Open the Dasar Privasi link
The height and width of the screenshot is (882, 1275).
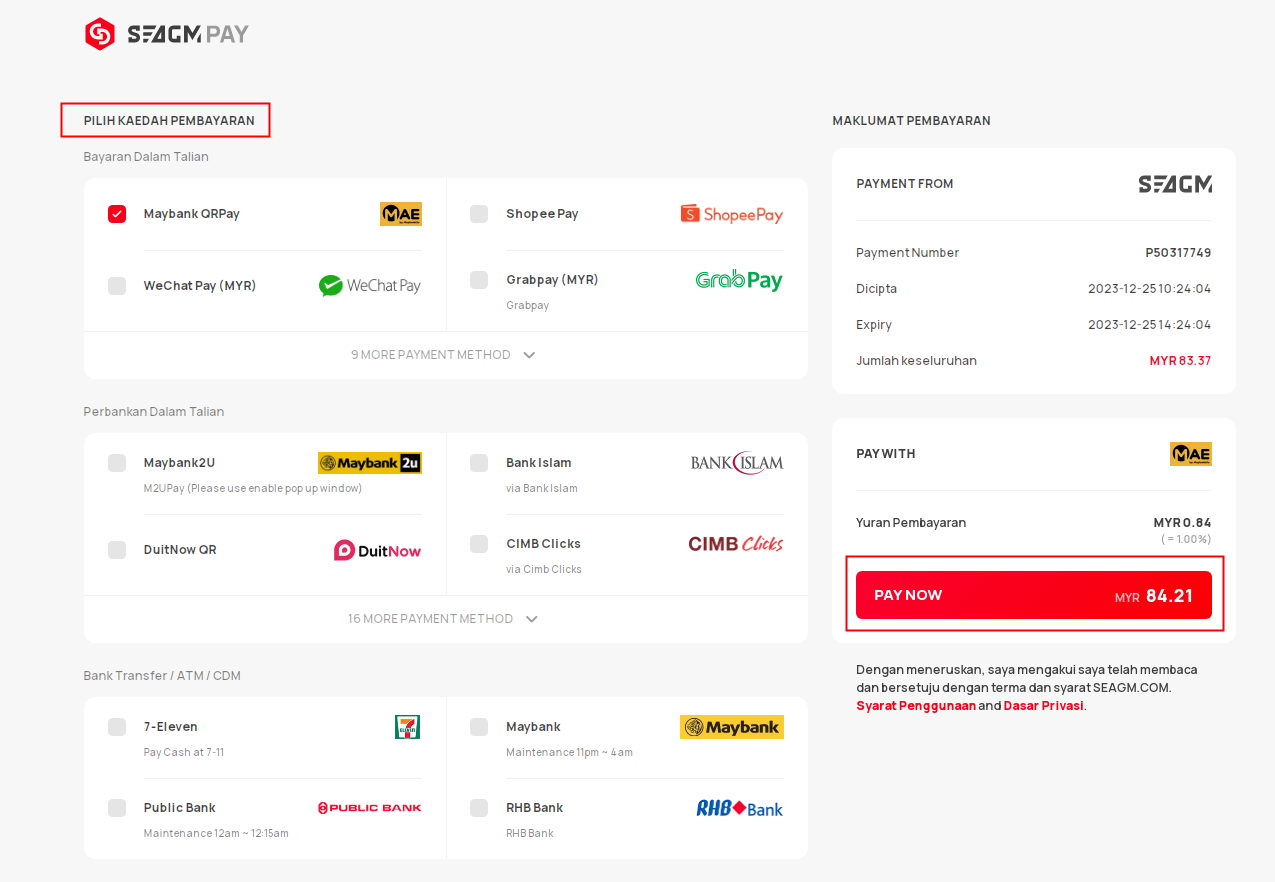click(x=1043, y=706)
